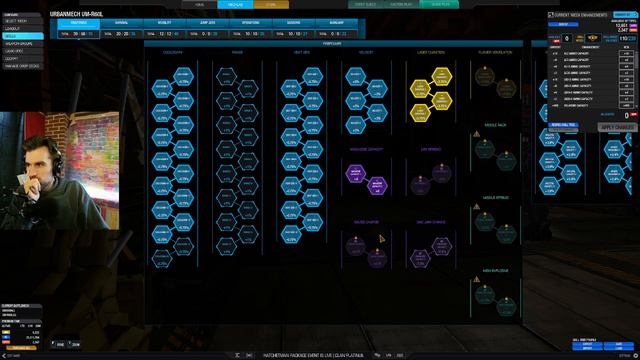Open Cockpit in sidebar
640x360 pixels.
(22, 59)
